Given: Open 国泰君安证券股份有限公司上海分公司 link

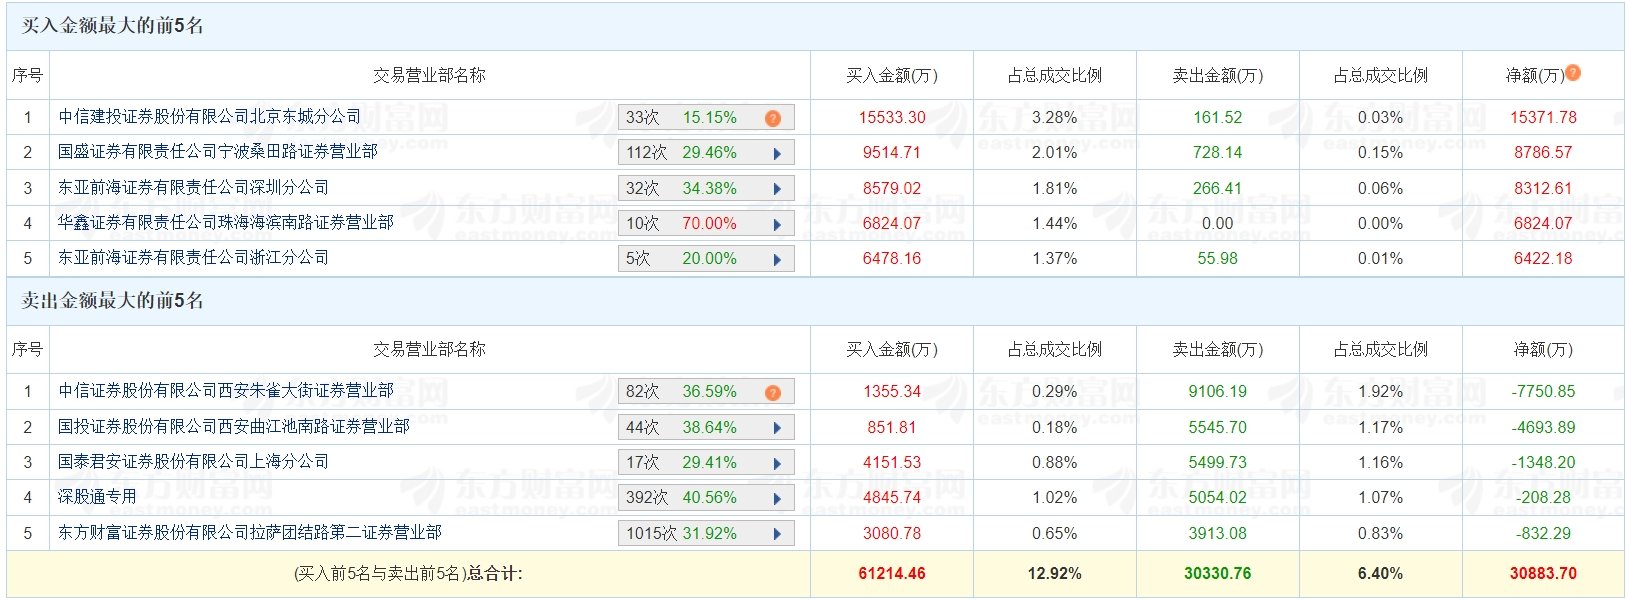Looking at the screenshot, I should click(x=193, y=461).
